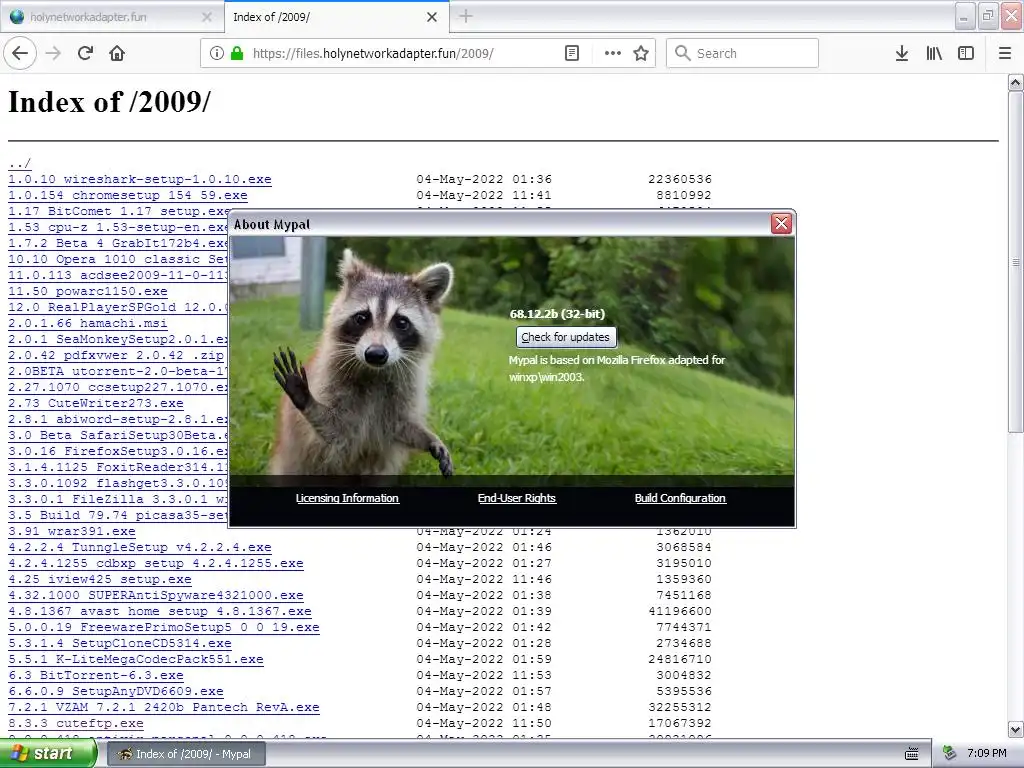Open the 2.0.1.66 hamachi.msi link
1024x768 pixels.
click(x=88, y=323)
